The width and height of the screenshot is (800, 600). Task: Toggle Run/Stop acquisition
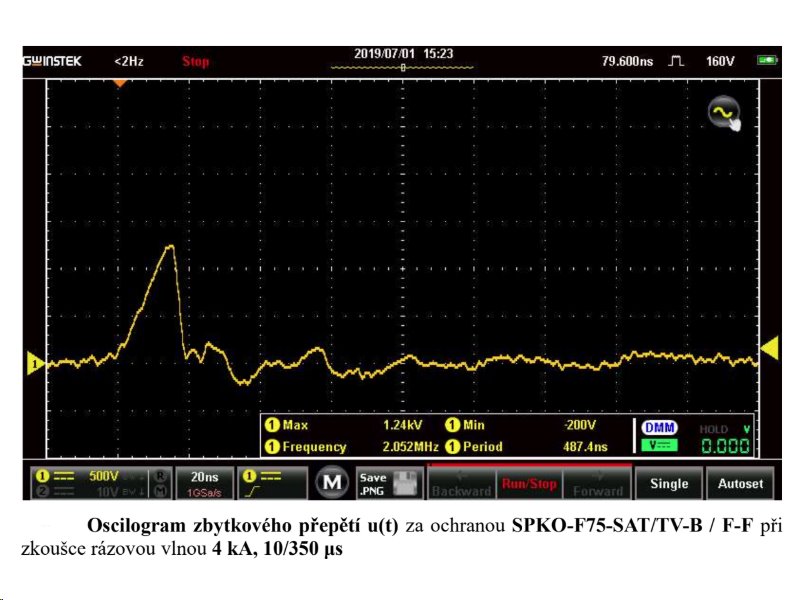click(529, 484)
